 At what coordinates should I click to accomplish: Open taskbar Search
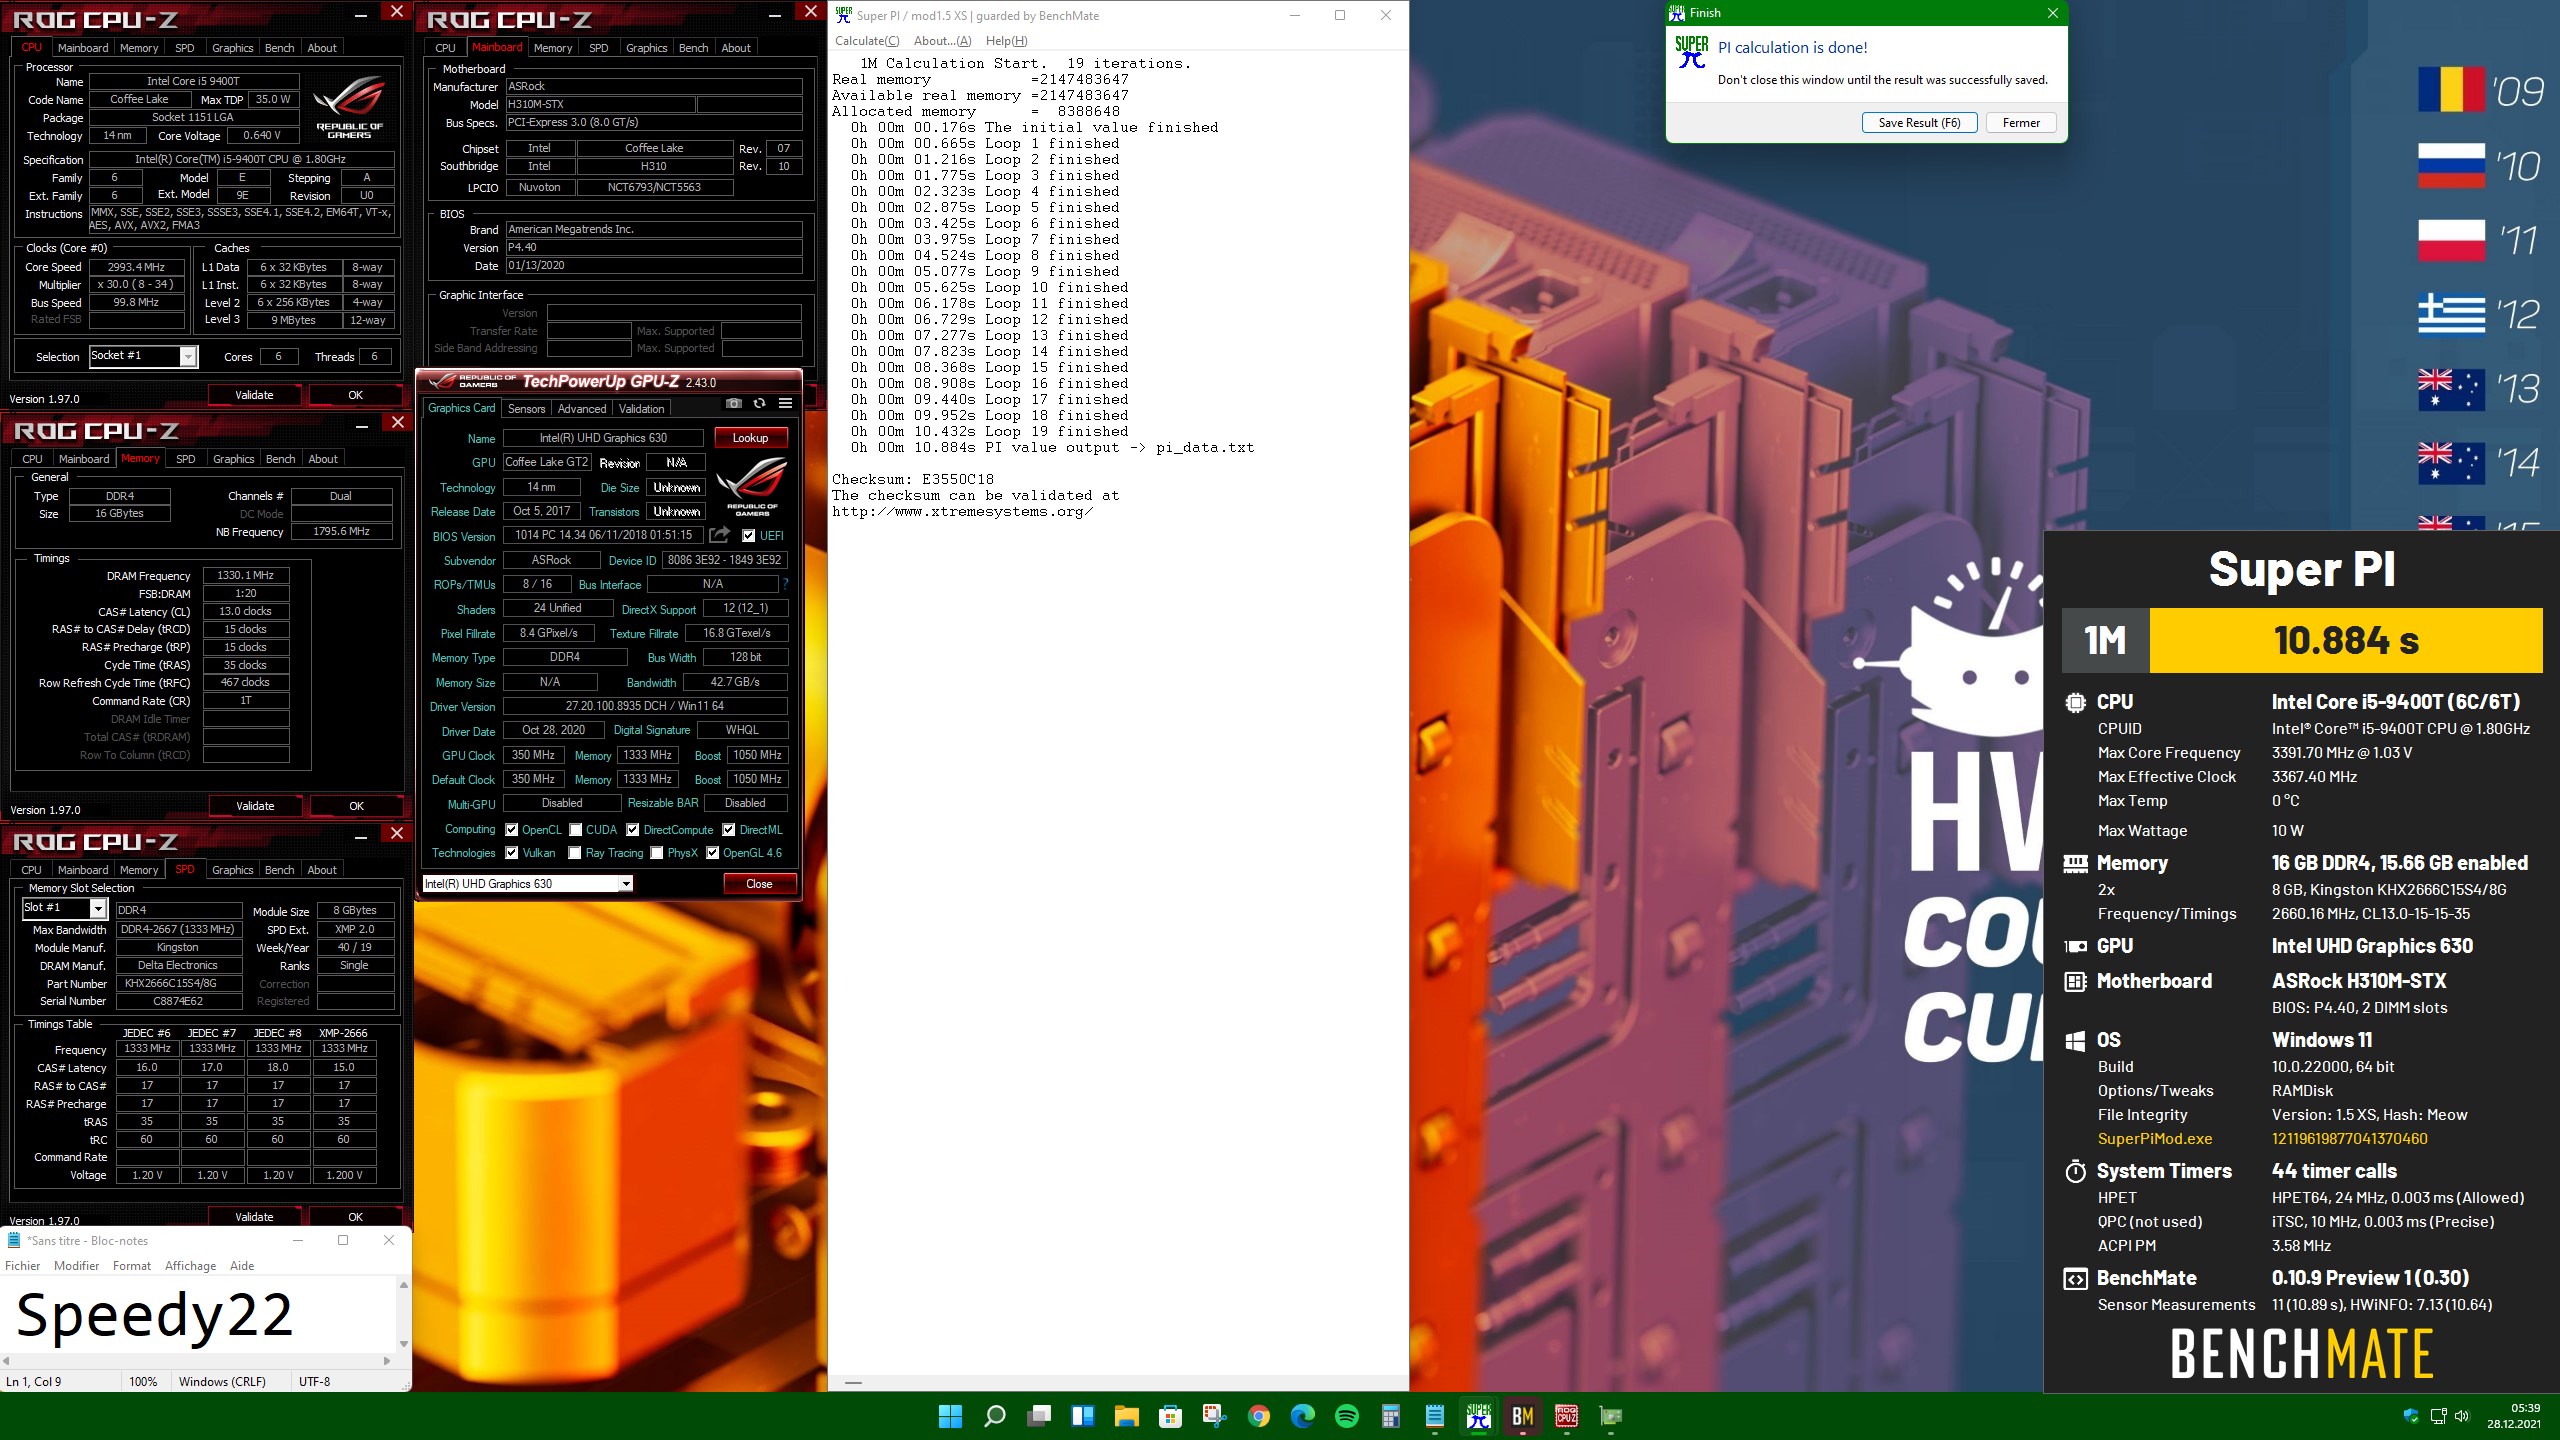point(994,1416)
